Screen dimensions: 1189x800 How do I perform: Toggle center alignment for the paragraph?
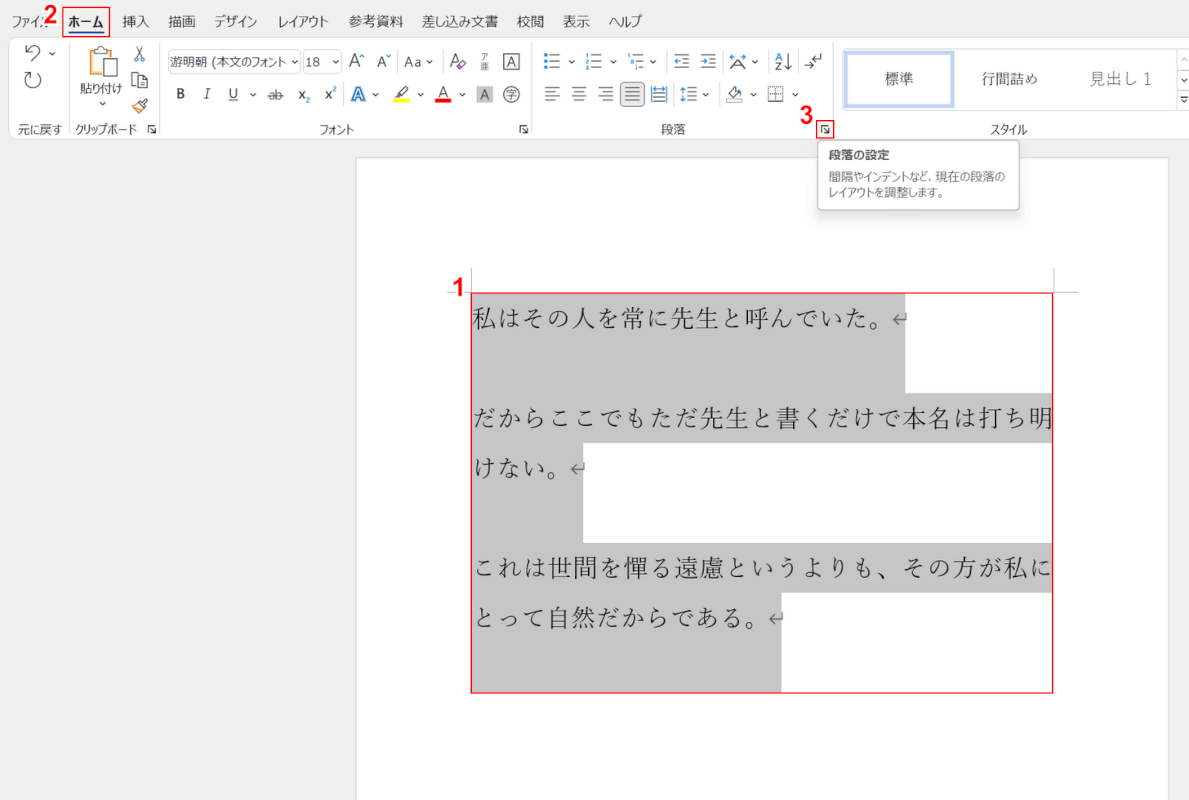point(578,93)
